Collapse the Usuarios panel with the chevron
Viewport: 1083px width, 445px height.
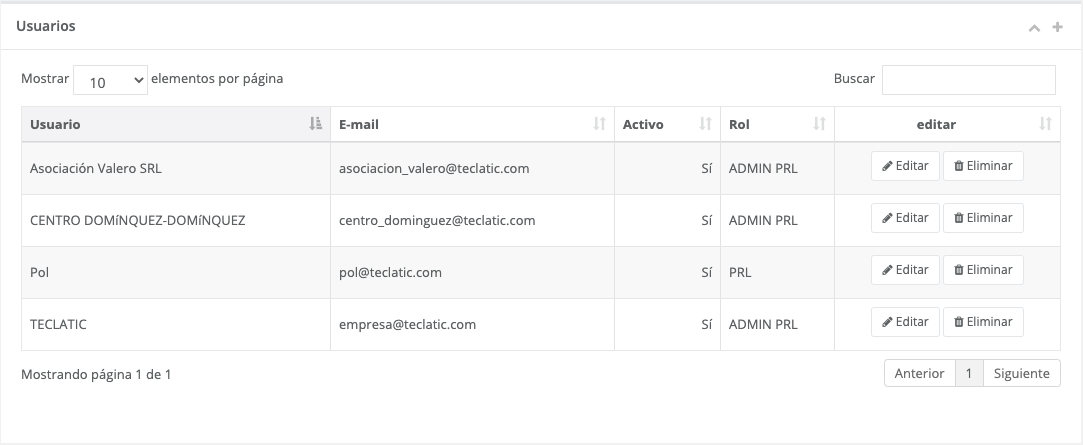point(1035,28)
